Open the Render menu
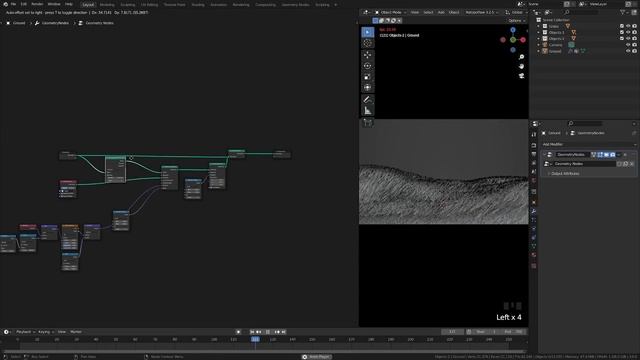Image resolution: width=640 pixels, height=360 pixels. (x=37, y=4)
